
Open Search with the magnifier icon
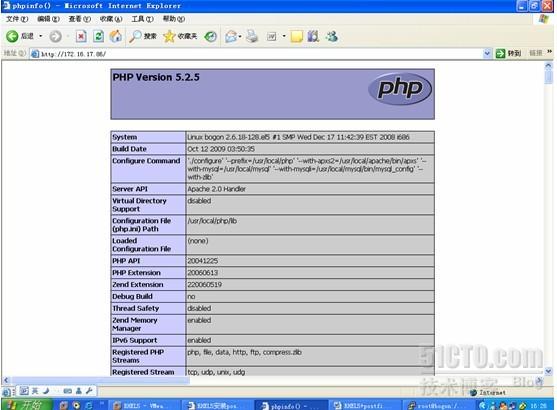click(x=135, y=36)
